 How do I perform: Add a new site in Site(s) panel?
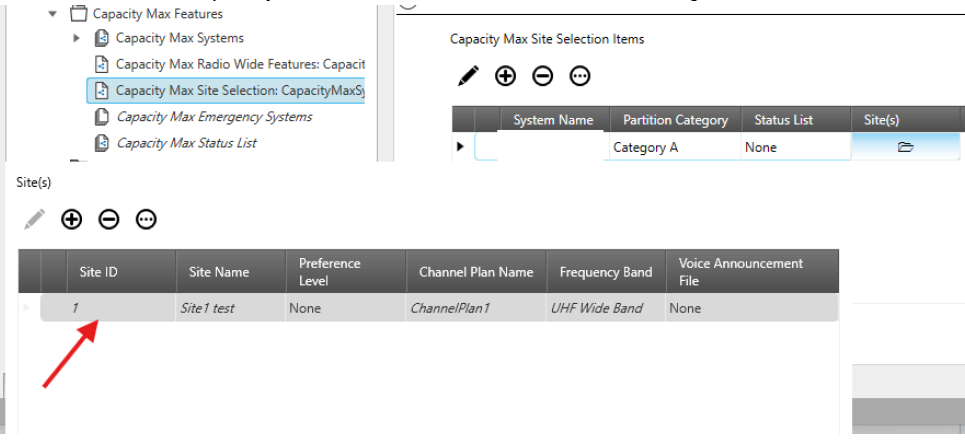pyautogui.click(x=71, y=219)
